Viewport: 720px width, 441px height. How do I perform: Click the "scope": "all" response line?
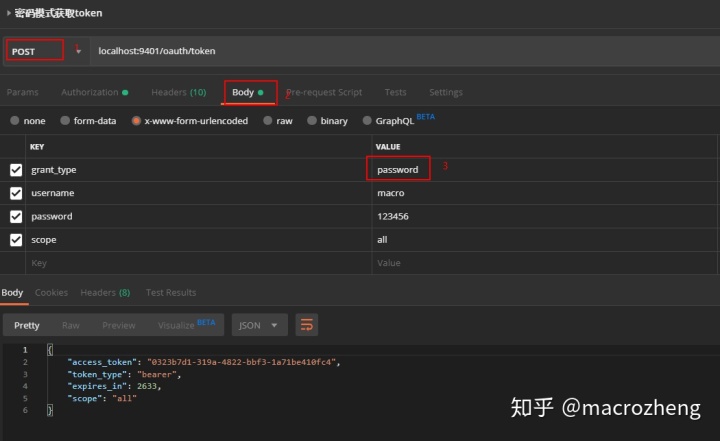(x=102, y=398)
